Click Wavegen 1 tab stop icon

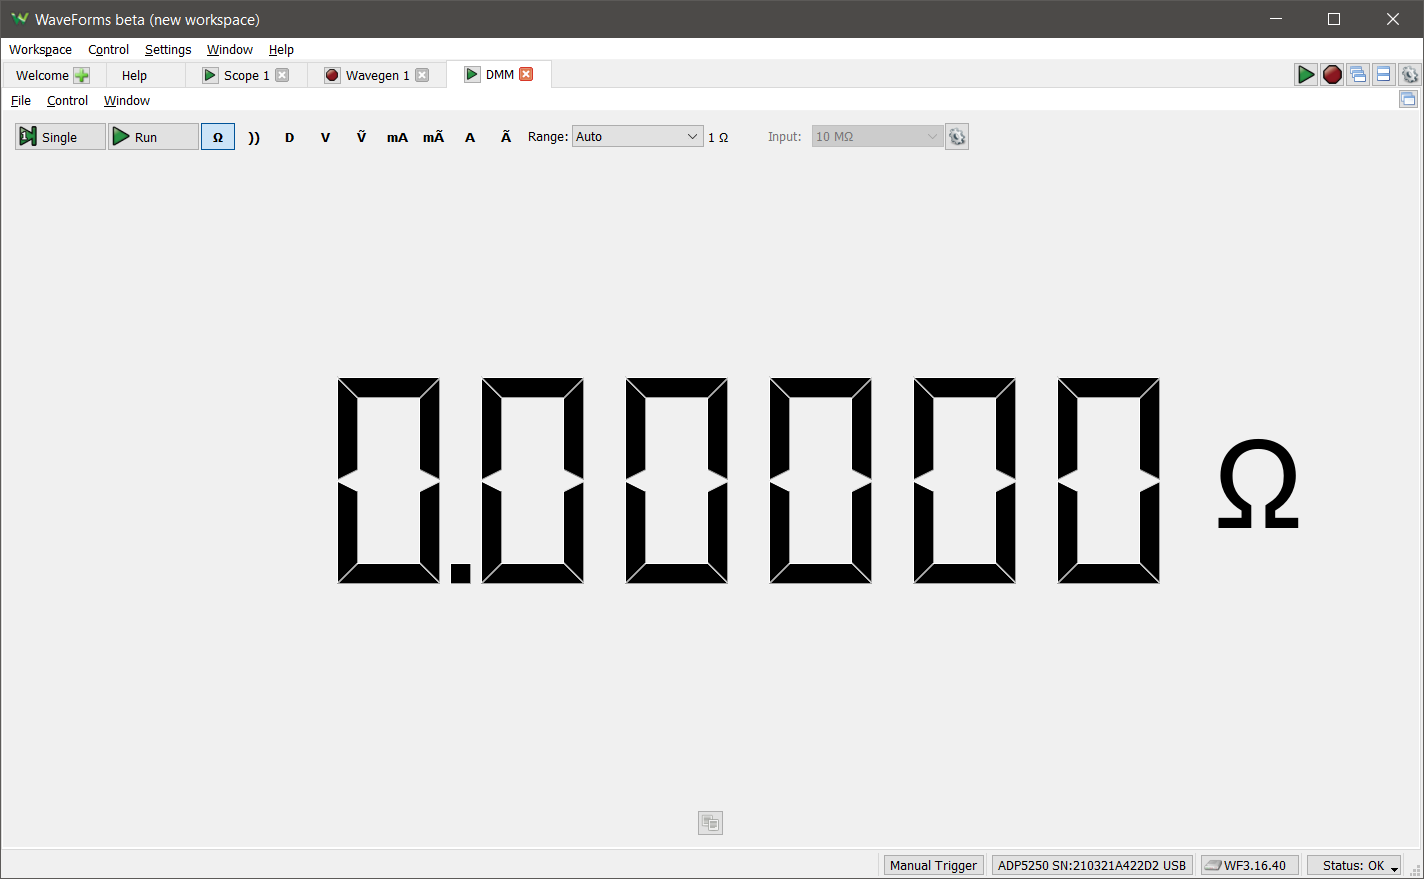[332, 75]
